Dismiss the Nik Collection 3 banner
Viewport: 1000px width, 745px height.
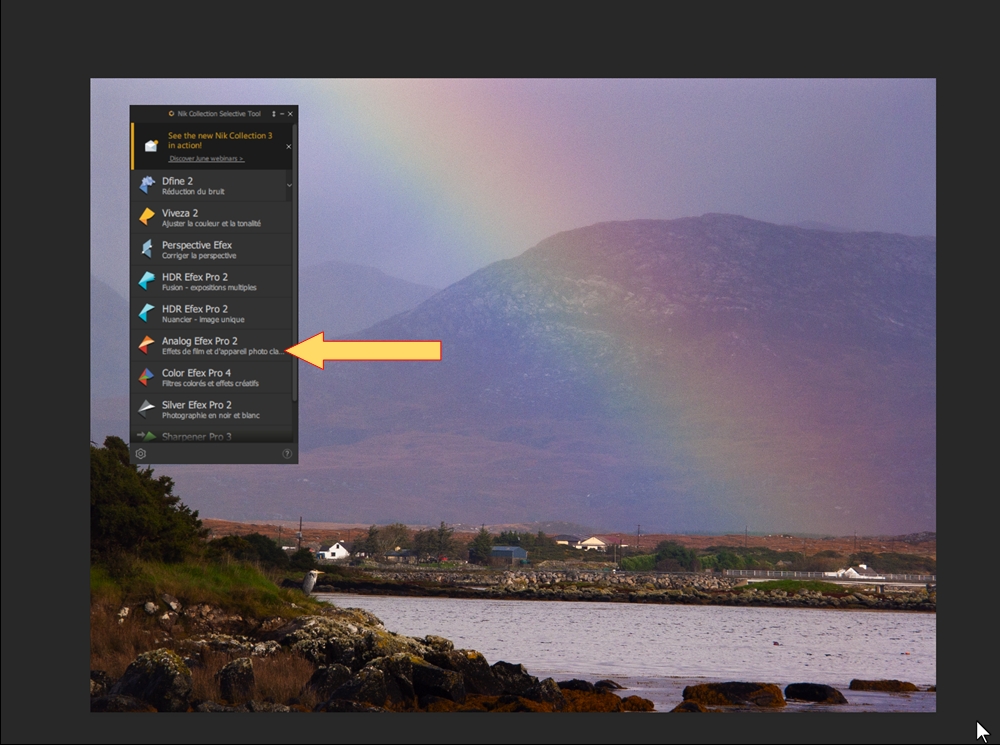[x=288, y=146]
